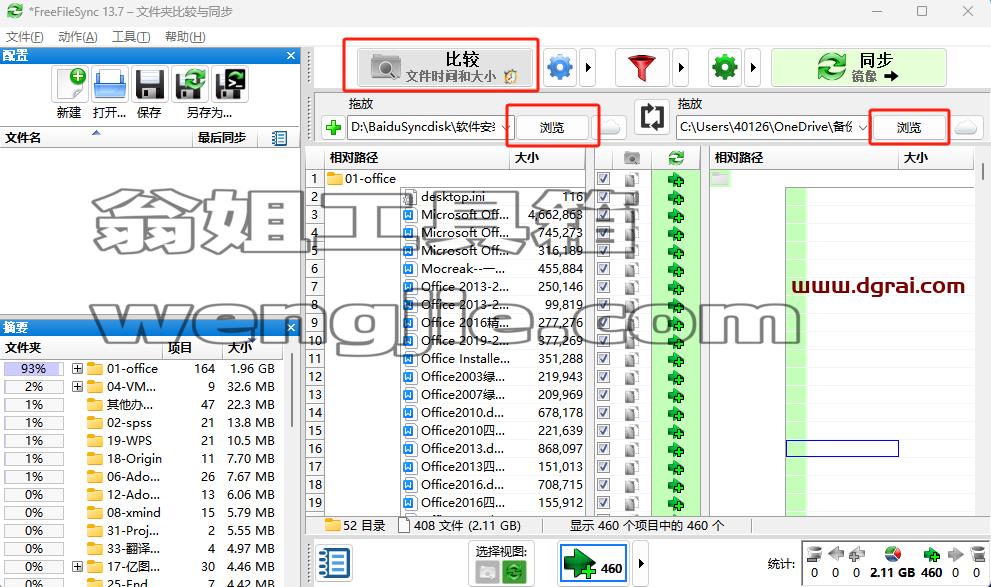Open comparison settings blue gear icon

(x=560, y=67)
